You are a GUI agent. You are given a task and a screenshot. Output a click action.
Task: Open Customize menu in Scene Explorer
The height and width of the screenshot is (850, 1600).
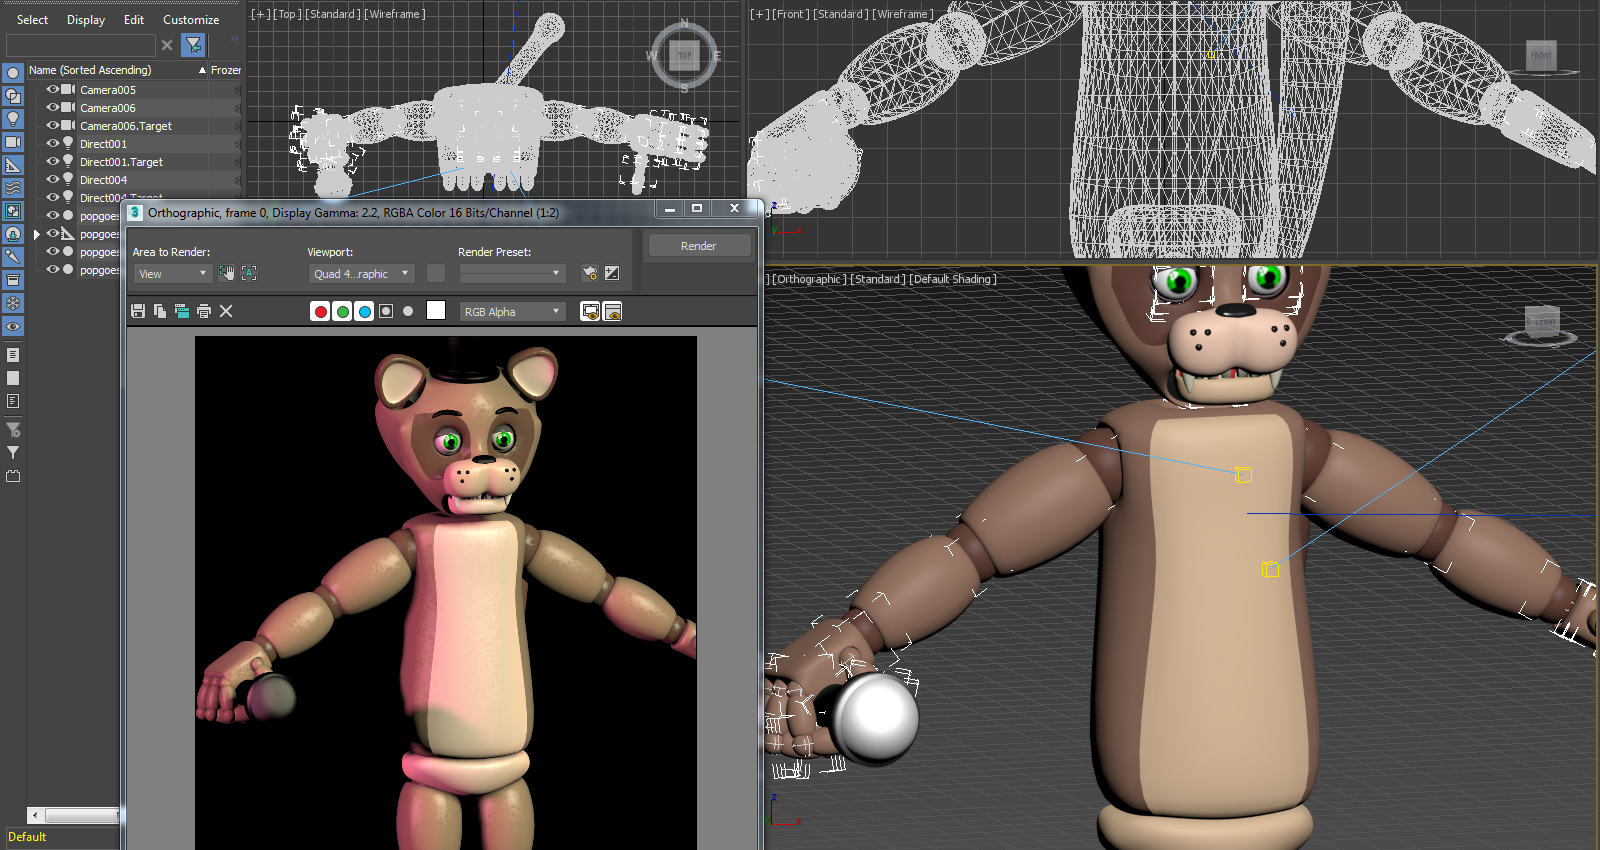tap(191, 19)
